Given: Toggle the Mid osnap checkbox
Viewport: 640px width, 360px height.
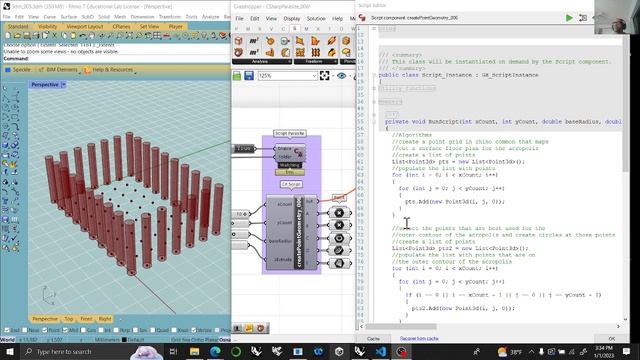Looking at the screenshot, I should click(65, 330).
